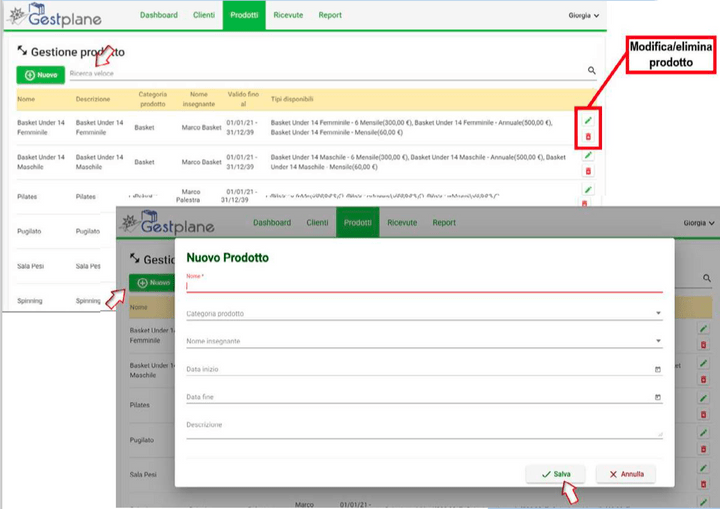Click the search magnifier in Gestione prodotto
This screenshot has width=720, height=509.
click(x=591, y=70)
